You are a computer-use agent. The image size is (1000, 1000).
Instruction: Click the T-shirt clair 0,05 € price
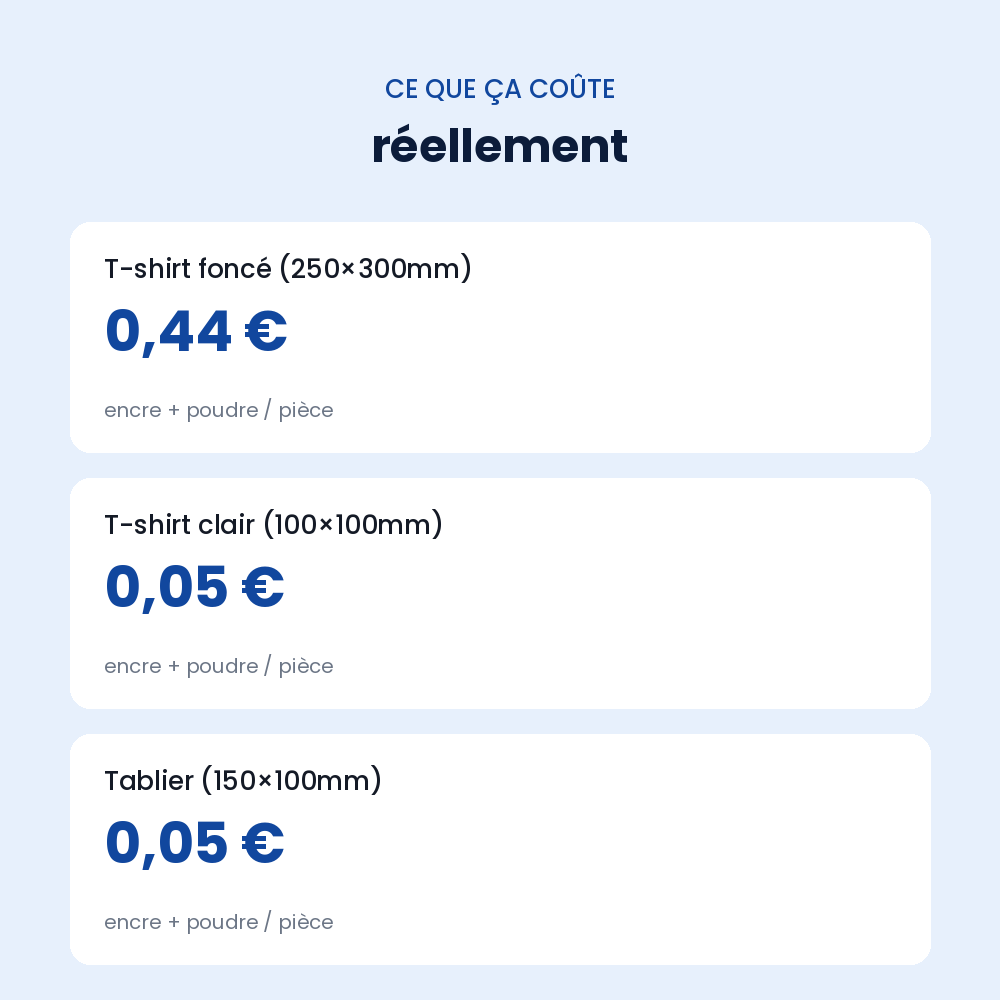(195, 587)
